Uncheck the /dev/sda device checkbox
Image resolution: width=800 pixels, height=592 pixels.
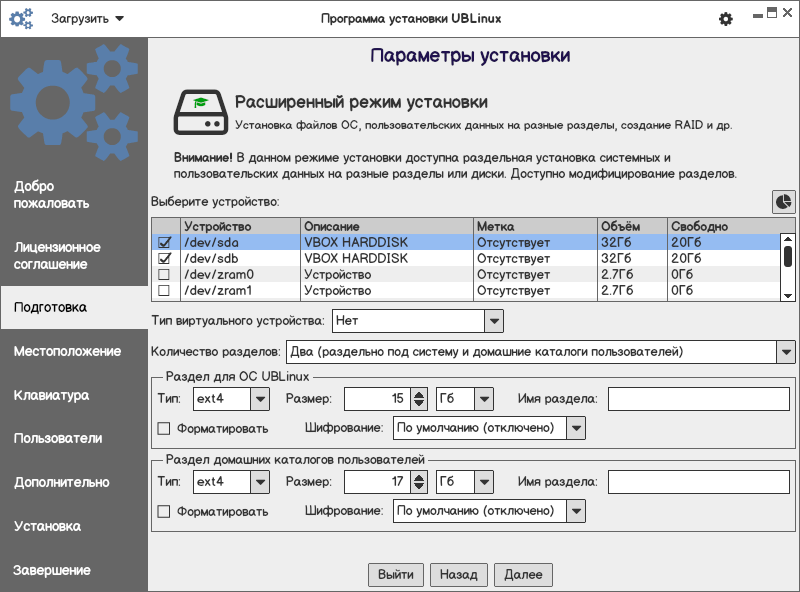point(164,242)
